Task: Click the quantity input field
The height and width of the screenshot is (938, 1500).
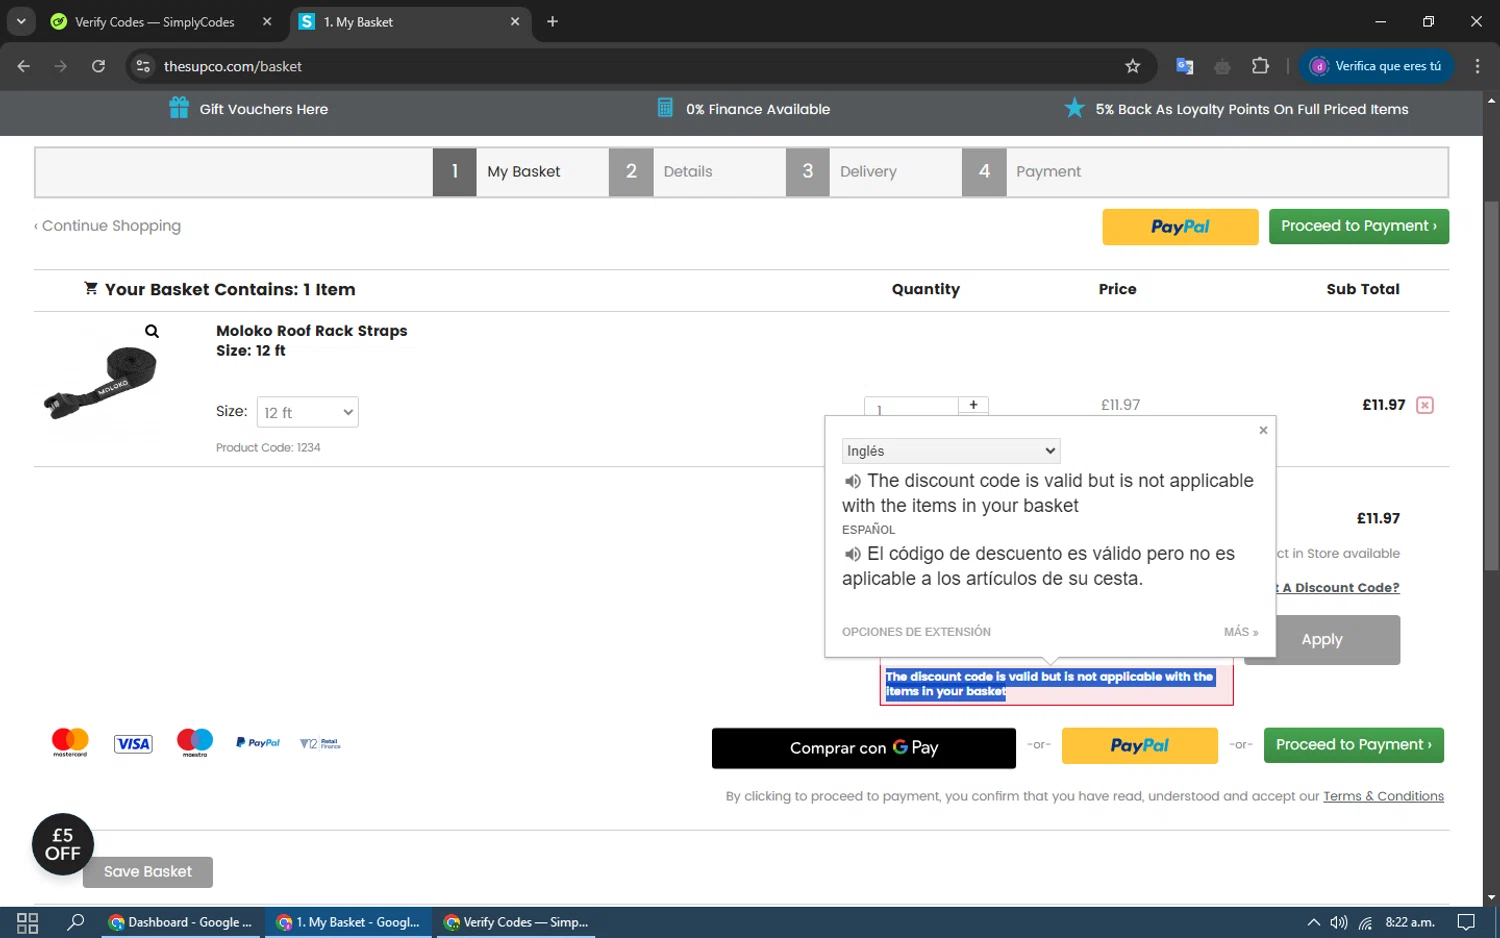Action: pyautogui.click(x=911, y=406)
